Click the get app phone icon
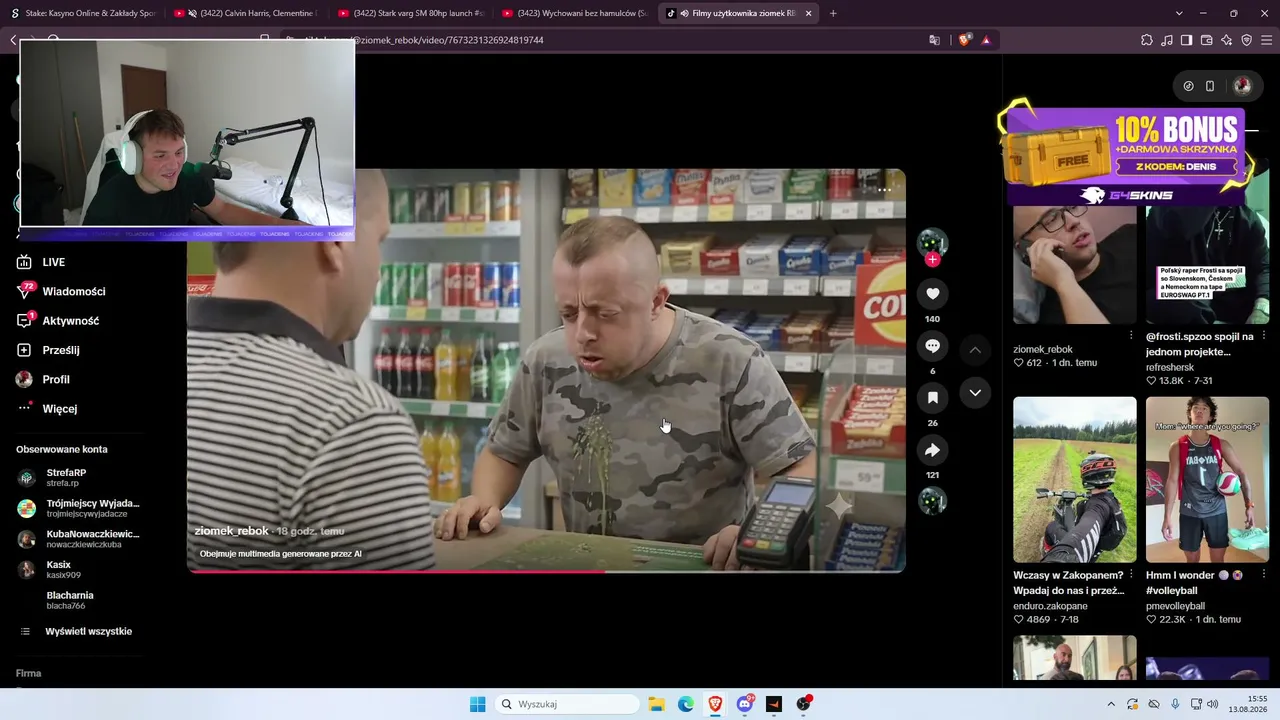 [x=1210, y=86]
